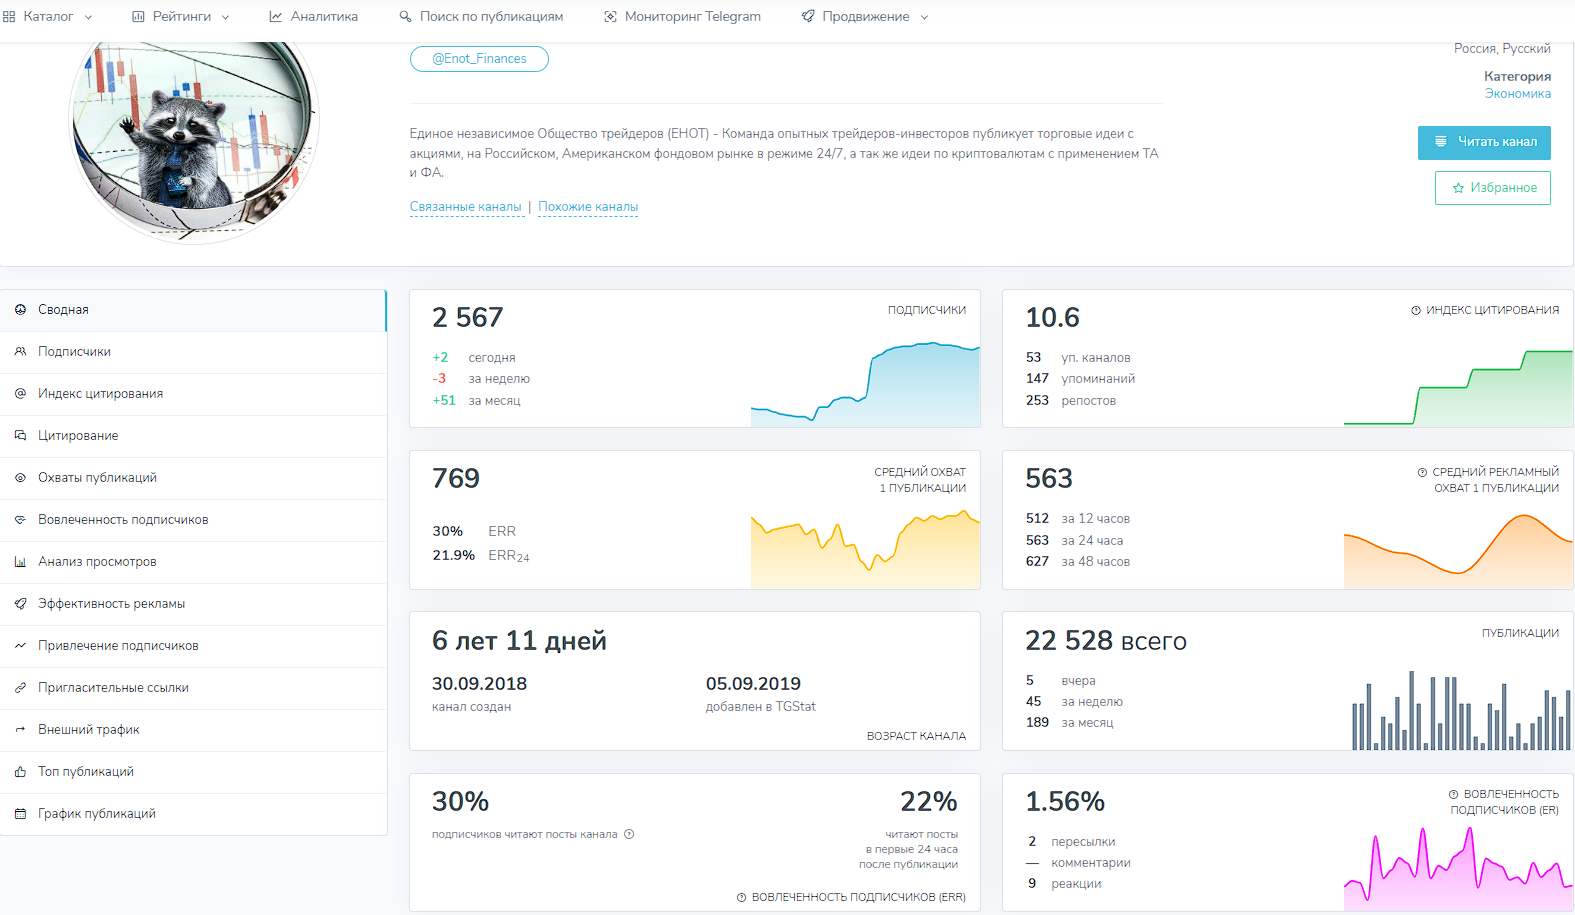Go to Мониторинг Telegram in top navigation
The width and height of the screenshot is (1575, 915).
[x=682, y=17]
